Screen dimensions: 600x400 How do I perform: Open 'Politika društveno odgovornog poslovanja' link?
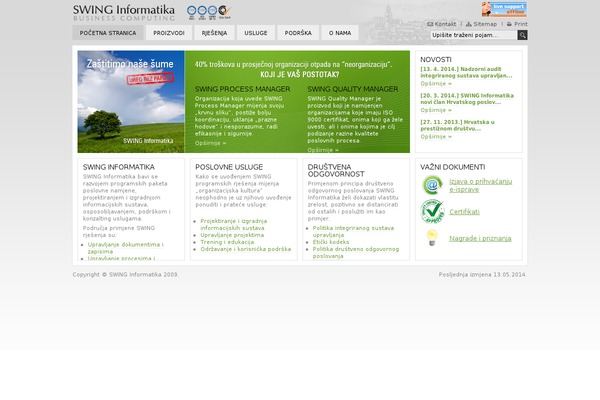pos(355,252)
